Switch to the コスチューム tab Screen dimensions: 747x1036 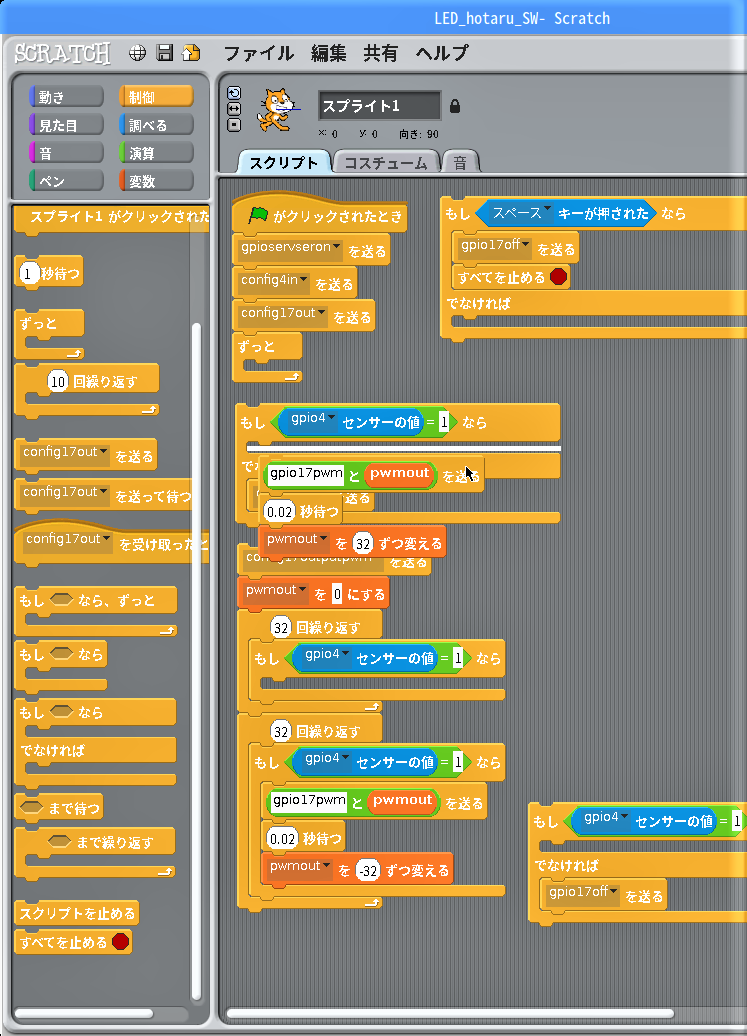[385, 163]
